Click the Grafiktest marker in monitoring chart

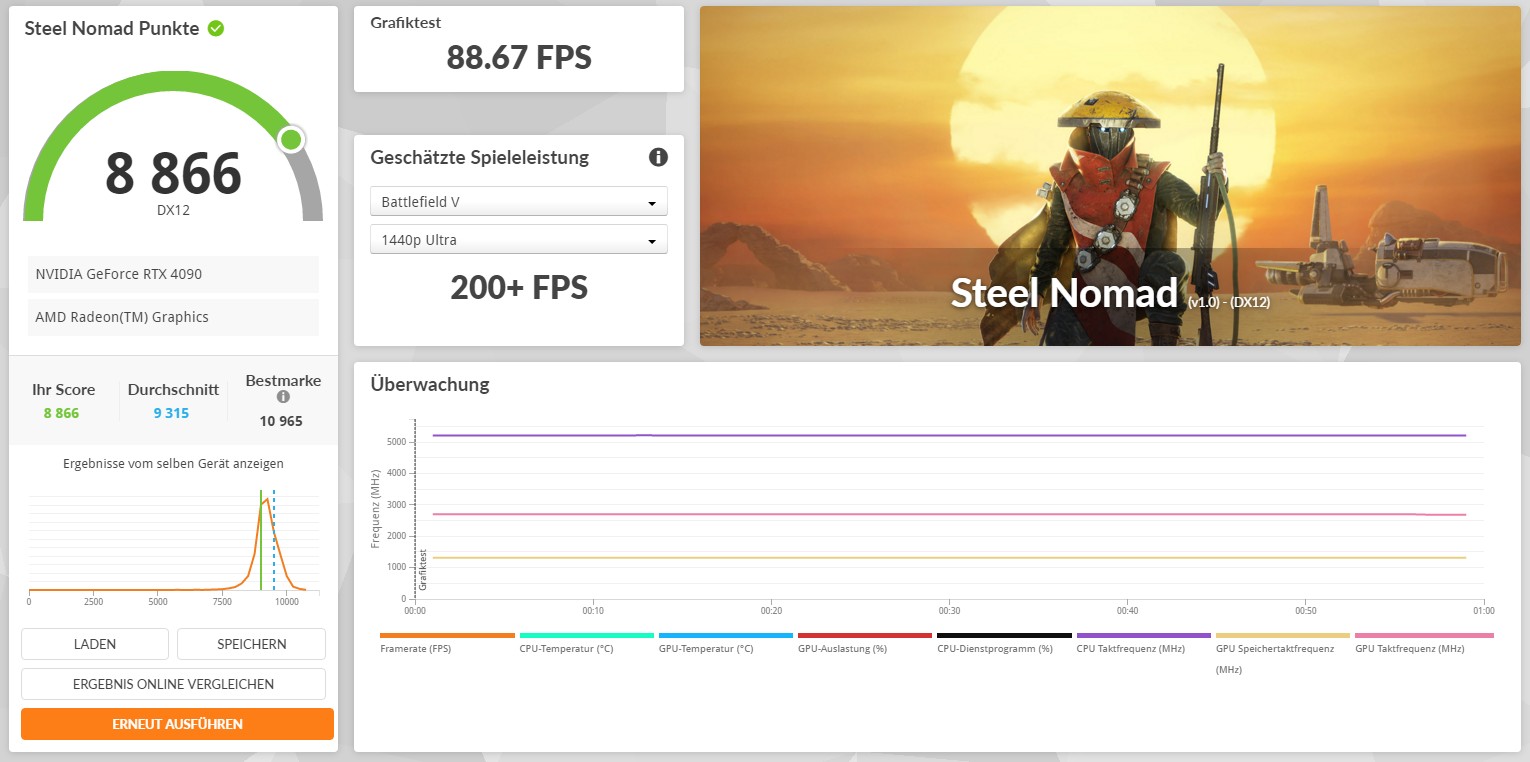(423, 569)
